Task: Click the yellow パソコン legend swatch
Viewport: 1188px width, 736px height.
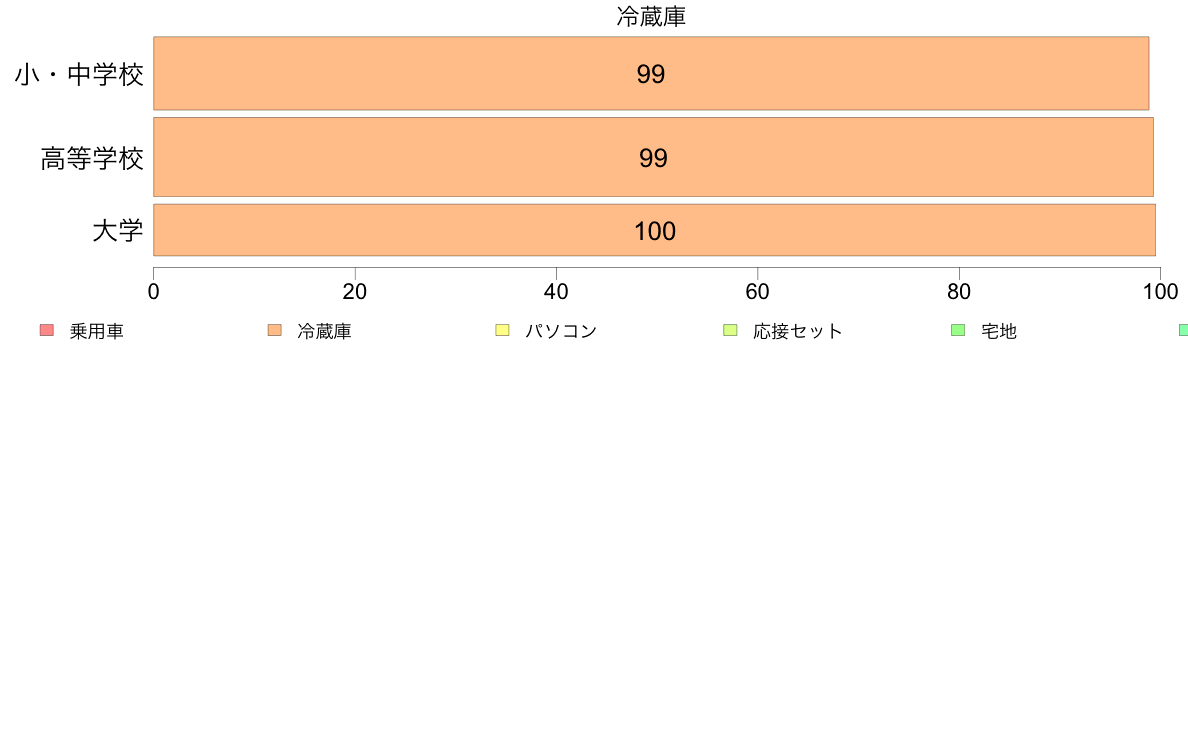Action: (x=502, y=330)
